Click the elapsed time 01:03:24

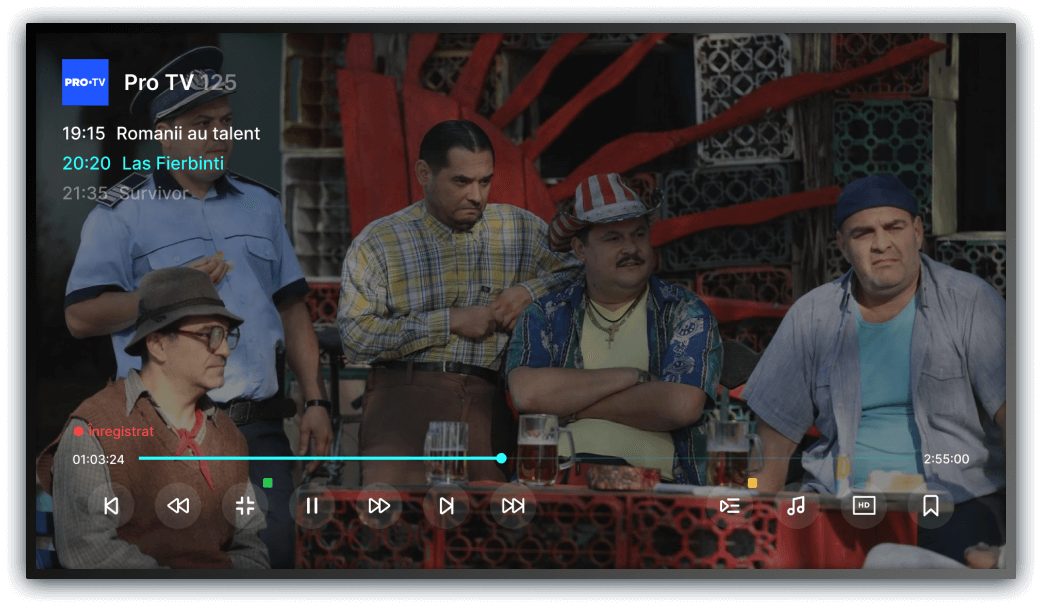pyautogui.click(x=98, y=459)
